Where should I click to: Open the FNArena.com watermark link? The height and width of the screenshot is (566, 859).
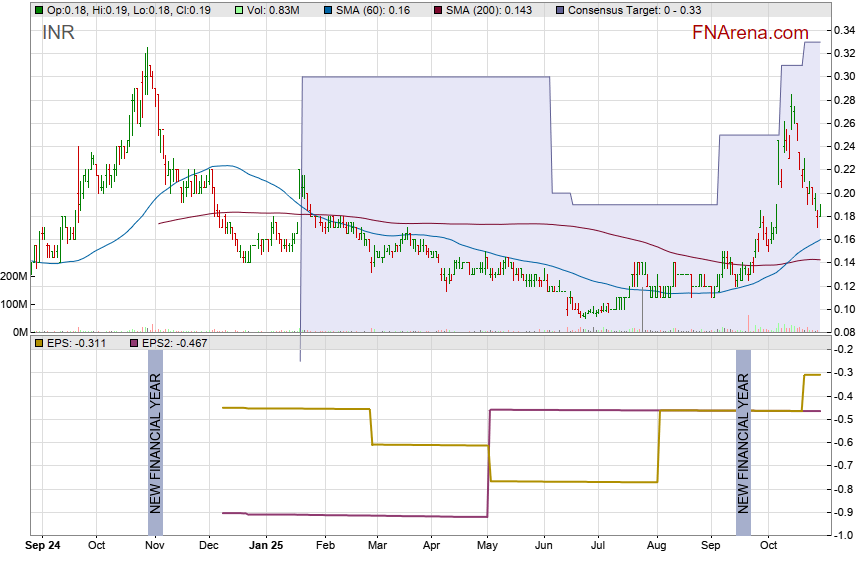[749, 33]
